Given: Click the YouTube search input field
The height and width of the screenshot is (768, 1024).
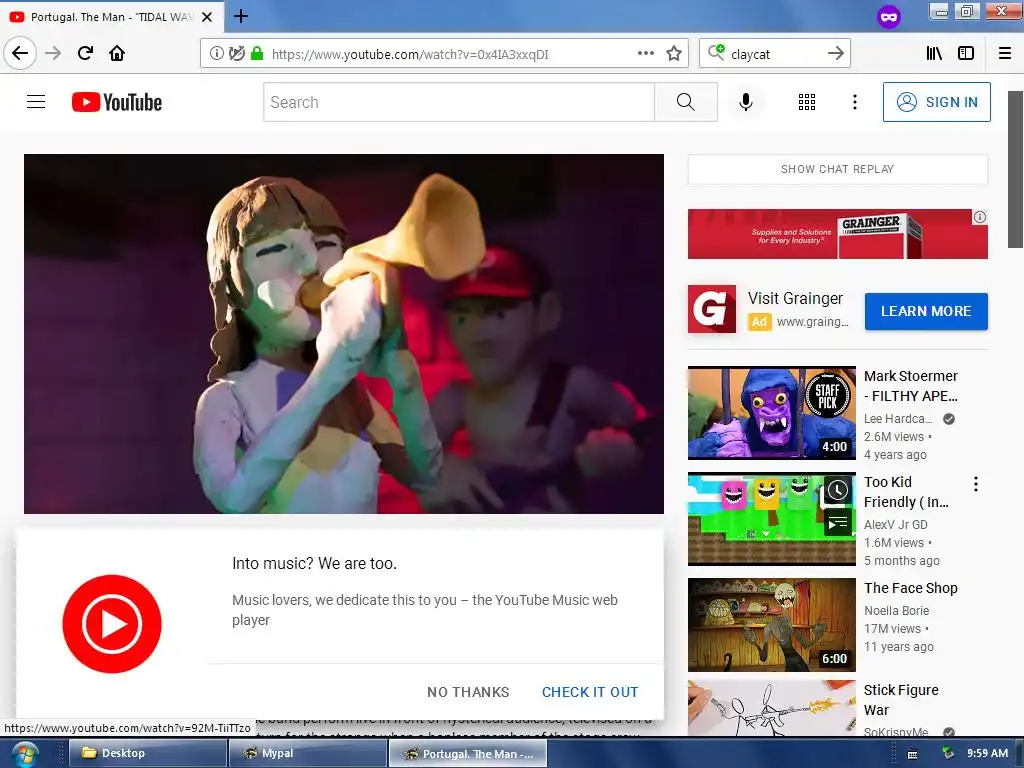Looking at the screenshot, I should 458,102.
